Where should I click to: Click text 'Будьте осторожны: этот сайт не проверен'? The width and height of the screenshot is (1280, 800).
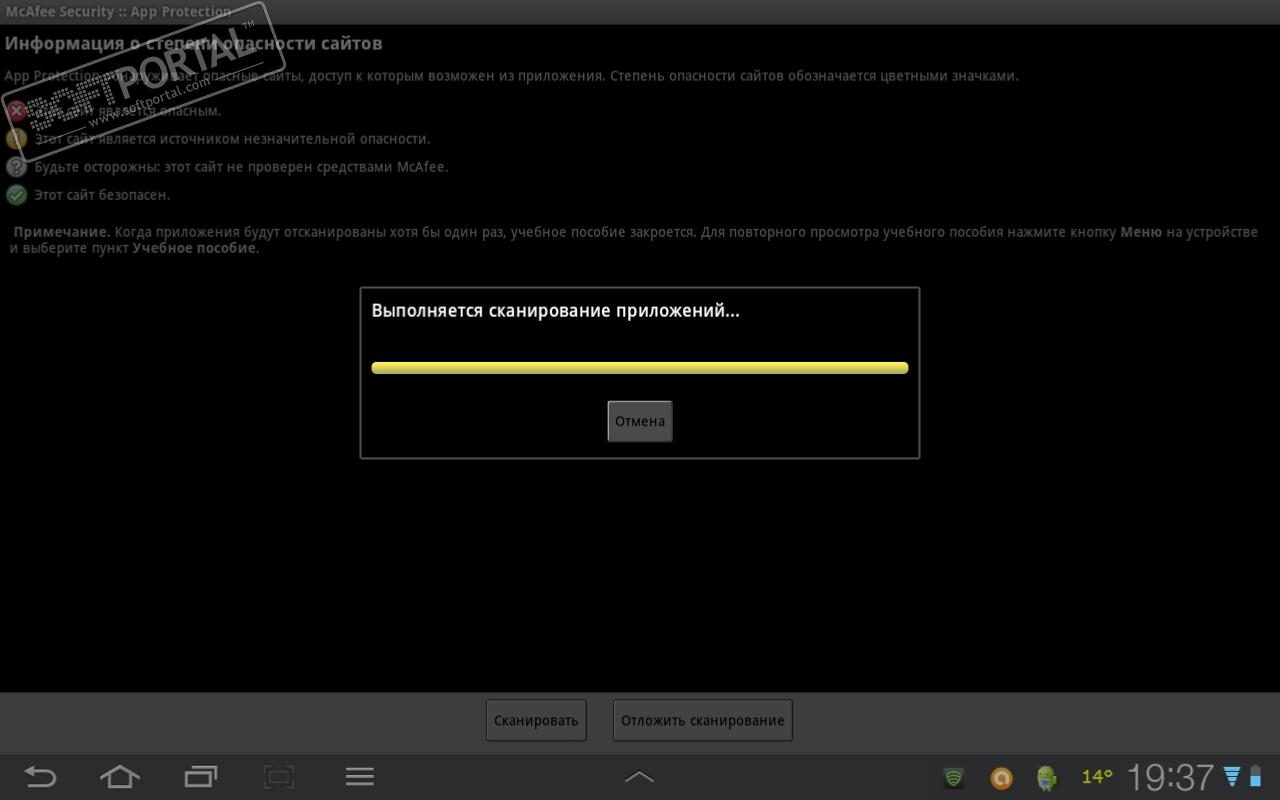pos(241,167)
